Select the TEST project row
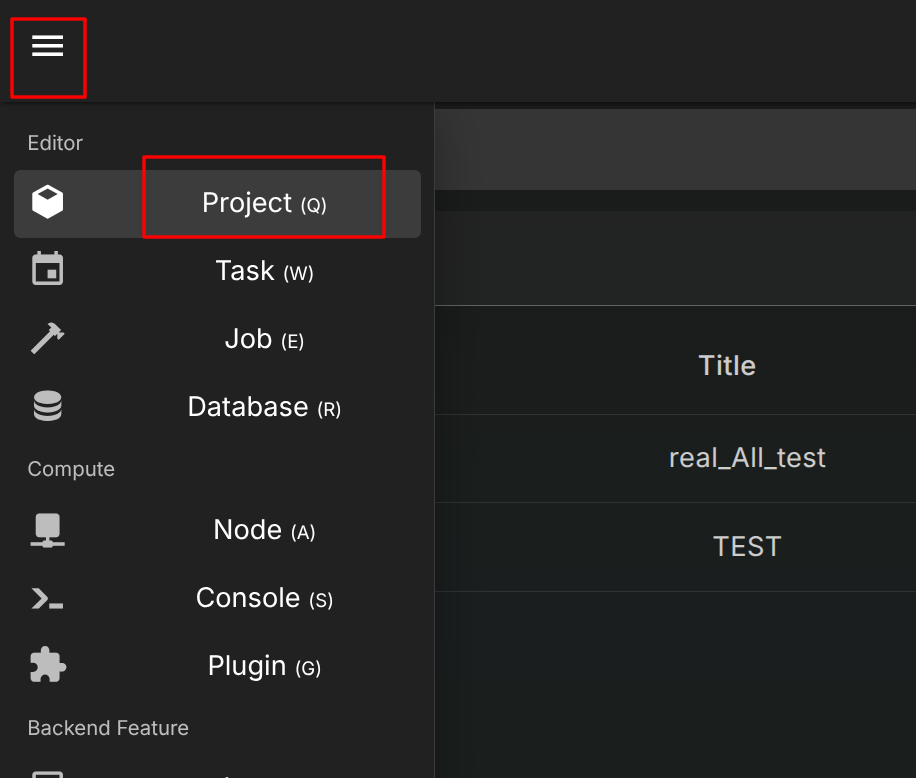 click(x=746, y=547)
